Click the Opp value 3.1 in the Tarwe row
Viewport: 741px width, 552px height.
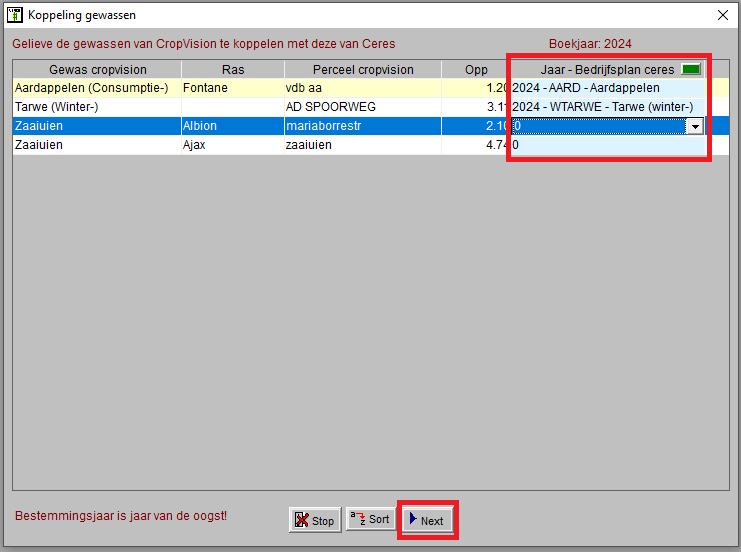(x=476, y=107)
